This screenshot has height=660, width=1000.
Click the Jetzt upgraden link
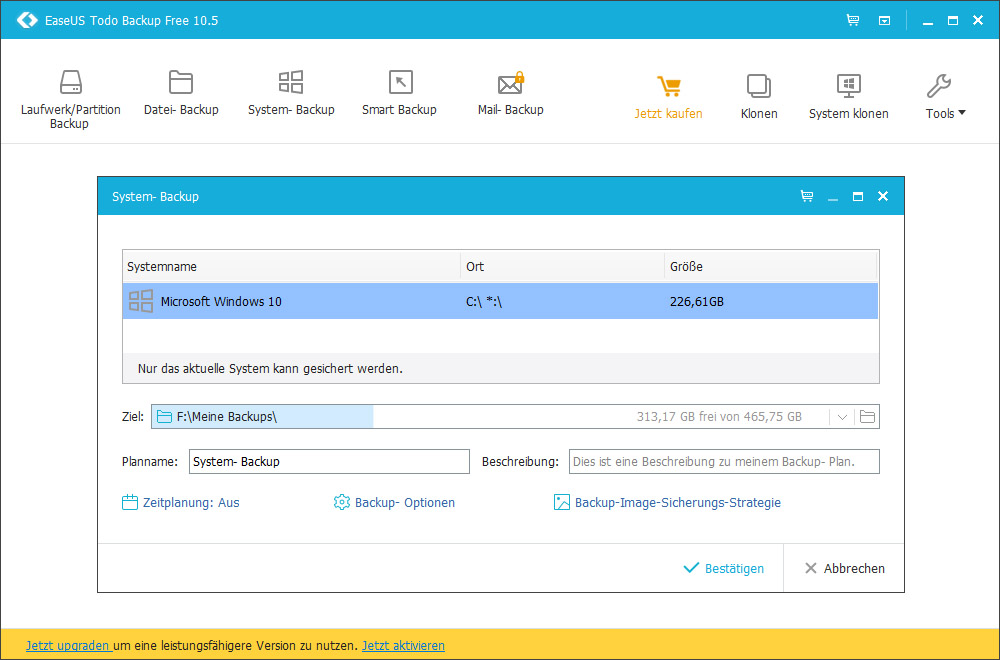68,646
